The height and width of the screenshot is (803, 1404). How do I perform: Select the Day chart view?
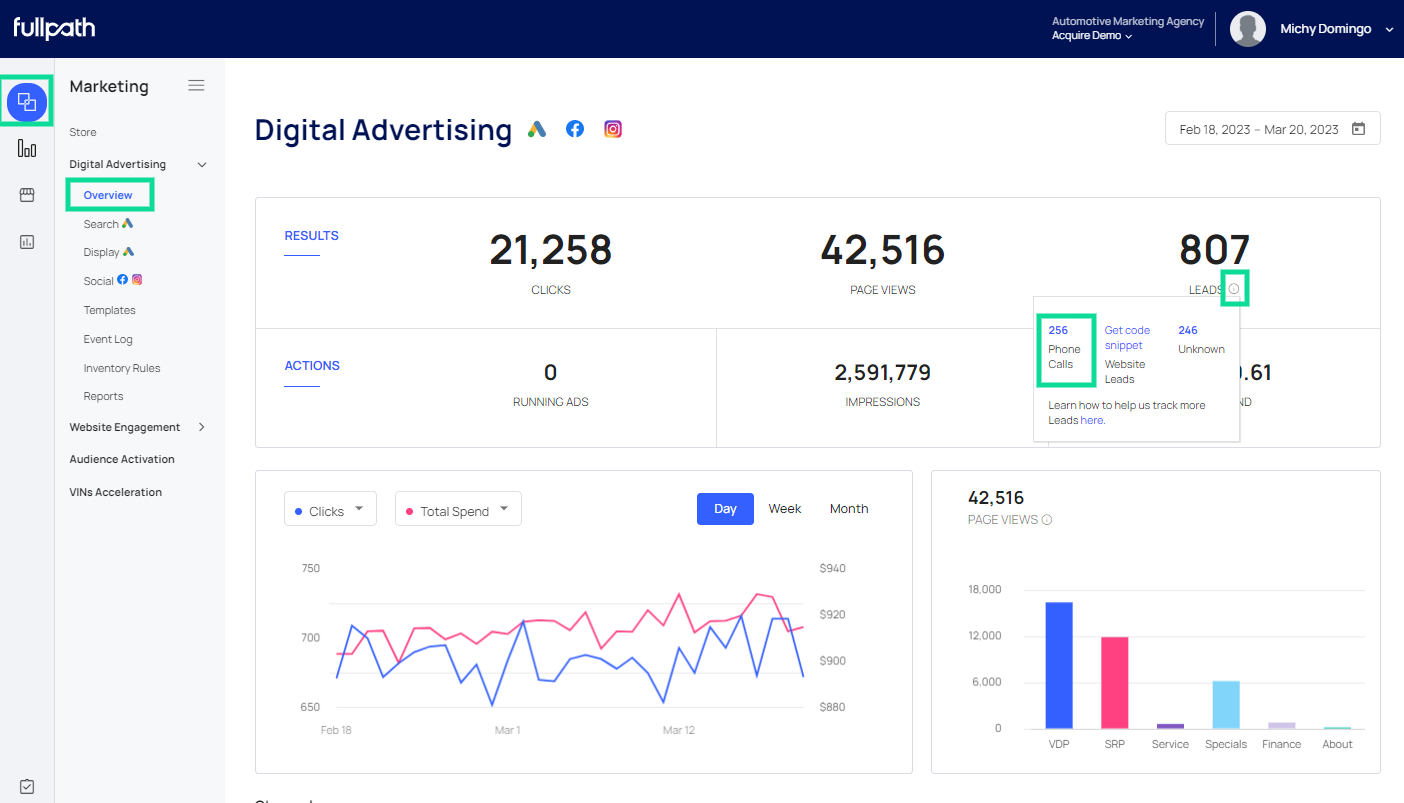[x=725, y=509]
